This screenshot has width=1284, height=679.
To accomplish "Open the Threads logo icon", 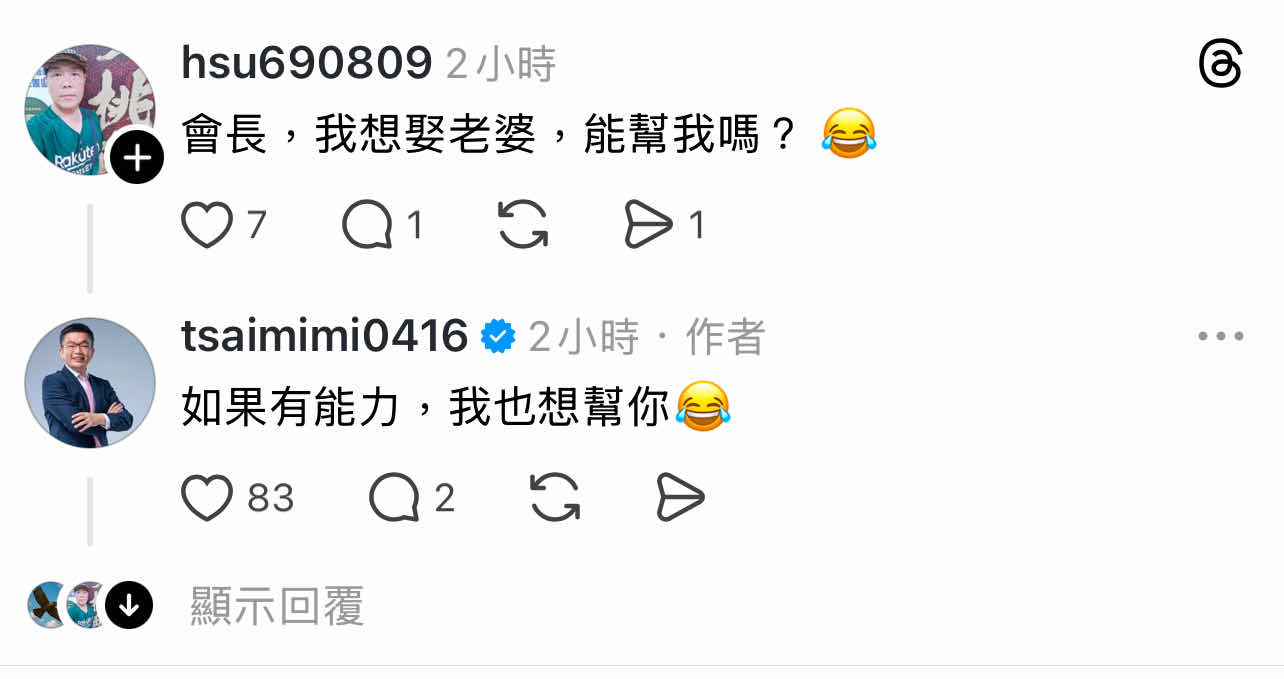I will pyautogui.click(x=1220, y=65).
